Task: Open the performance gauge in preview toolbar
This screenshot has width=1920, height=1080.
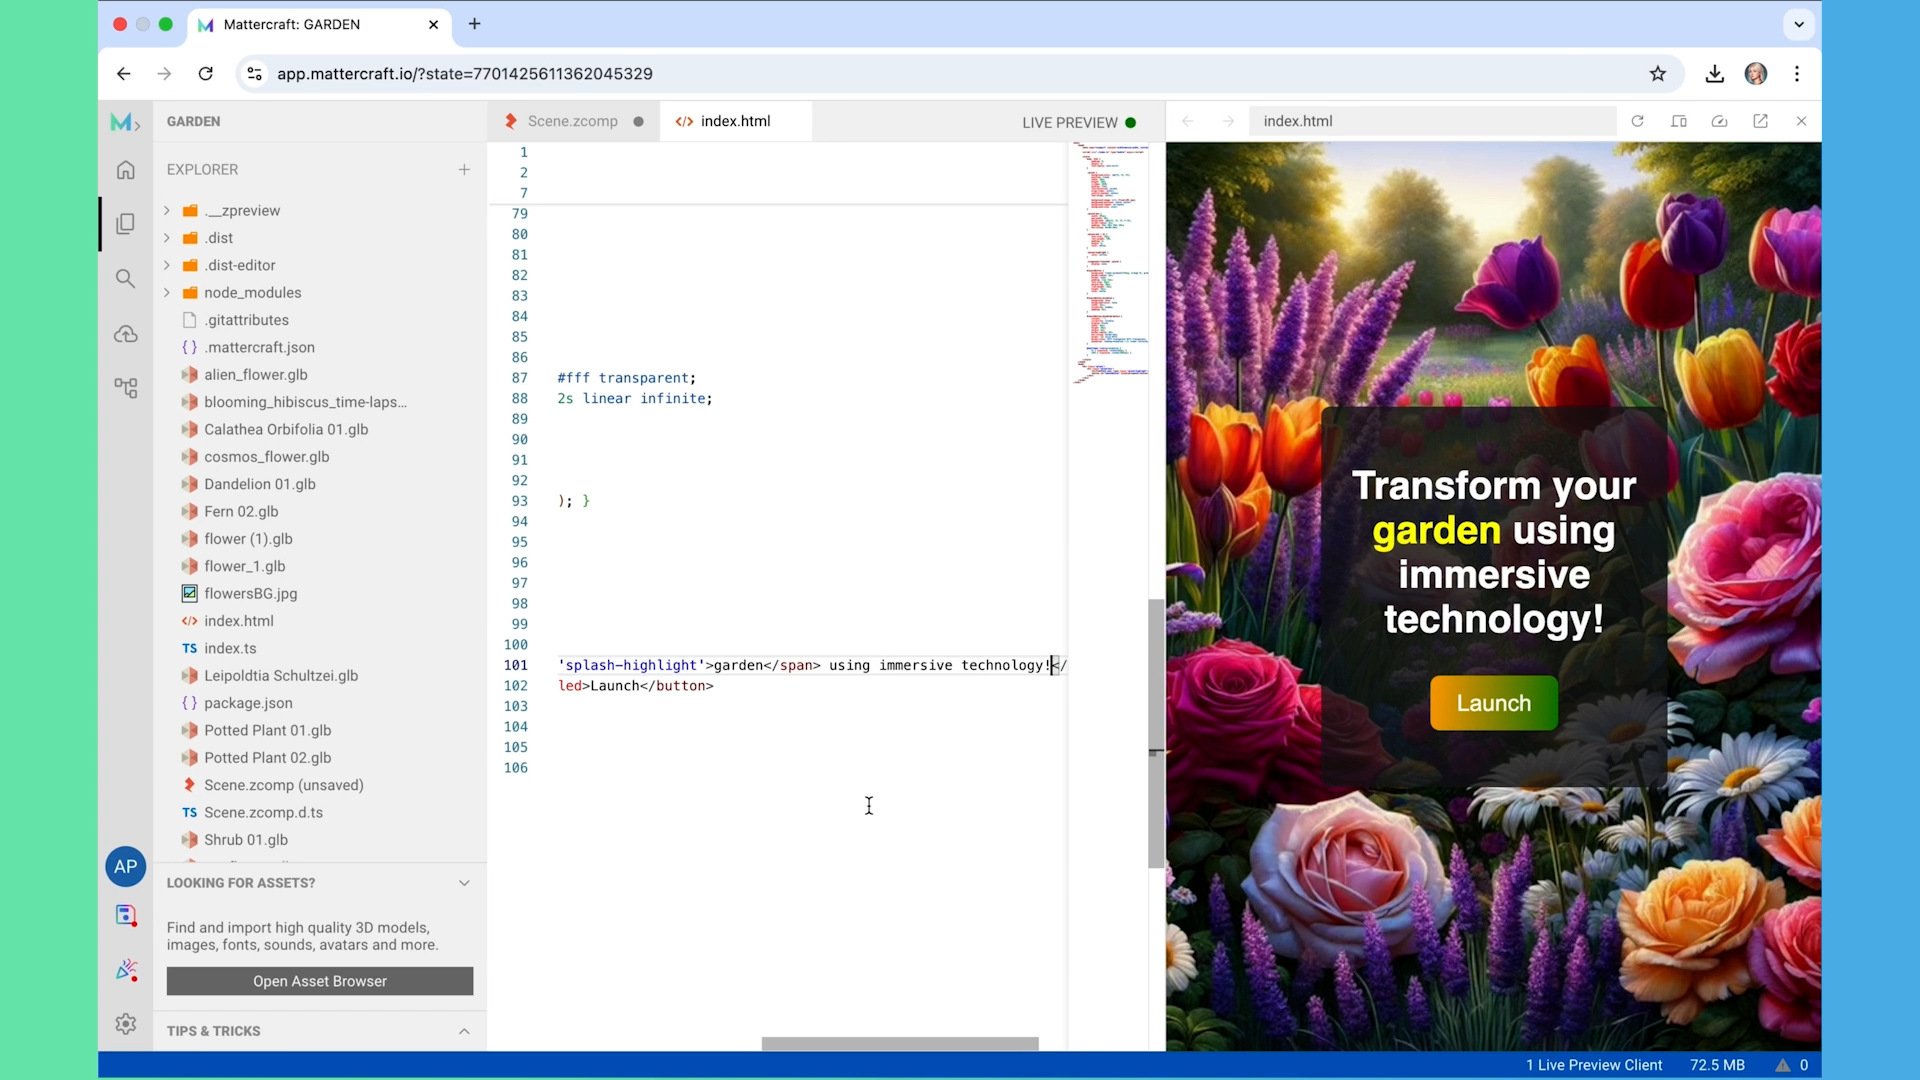Action: coord(1719,121)
